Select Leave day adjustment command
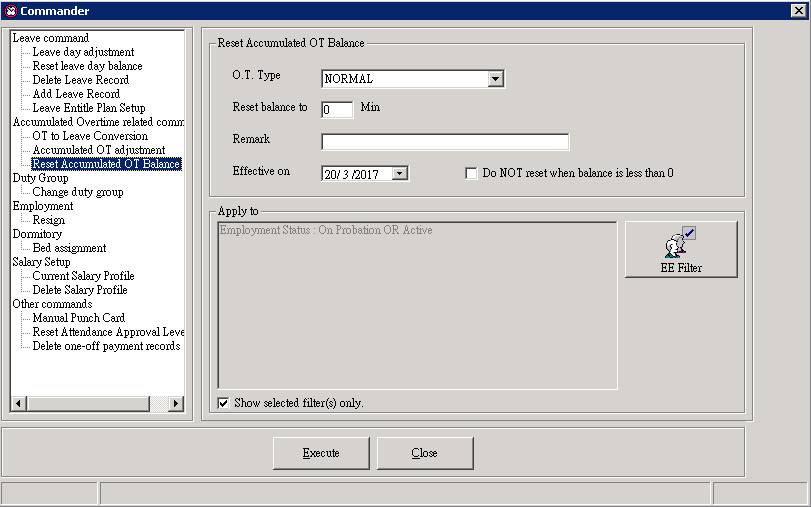Viewport: 811px width, 507px height. [x=83, y=52]
